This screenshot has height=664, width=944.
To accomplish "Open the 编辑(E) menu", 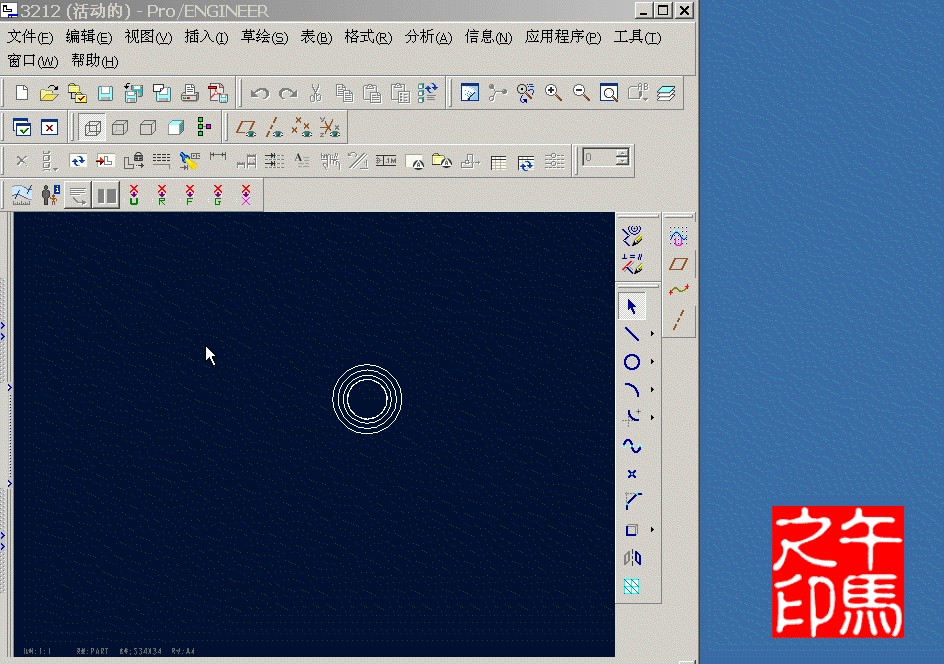I will pos(88,37).
